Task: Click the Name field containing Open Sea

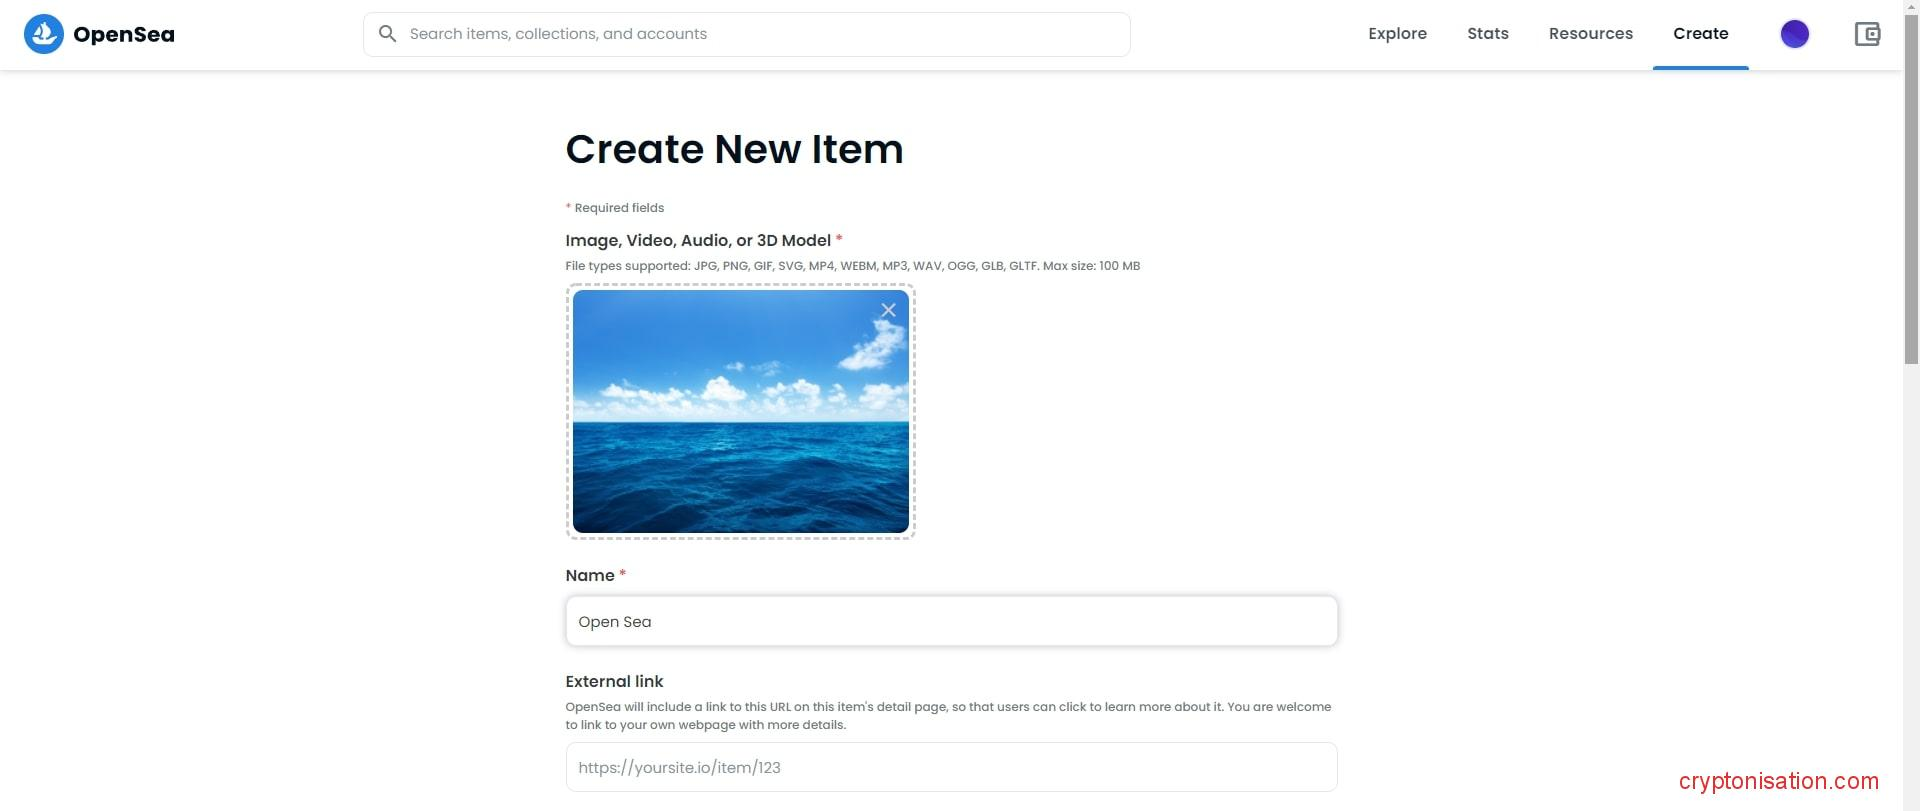Action: coord(950,621)
